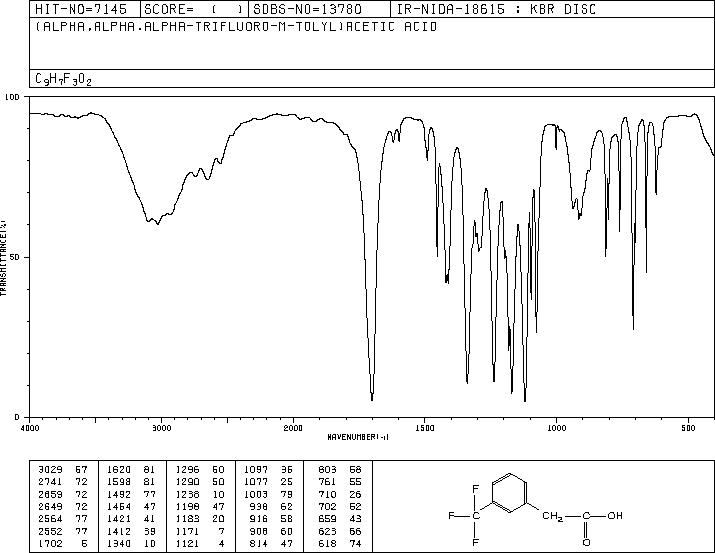Click the carbonyl O atom in the structure

coord(586,543)
